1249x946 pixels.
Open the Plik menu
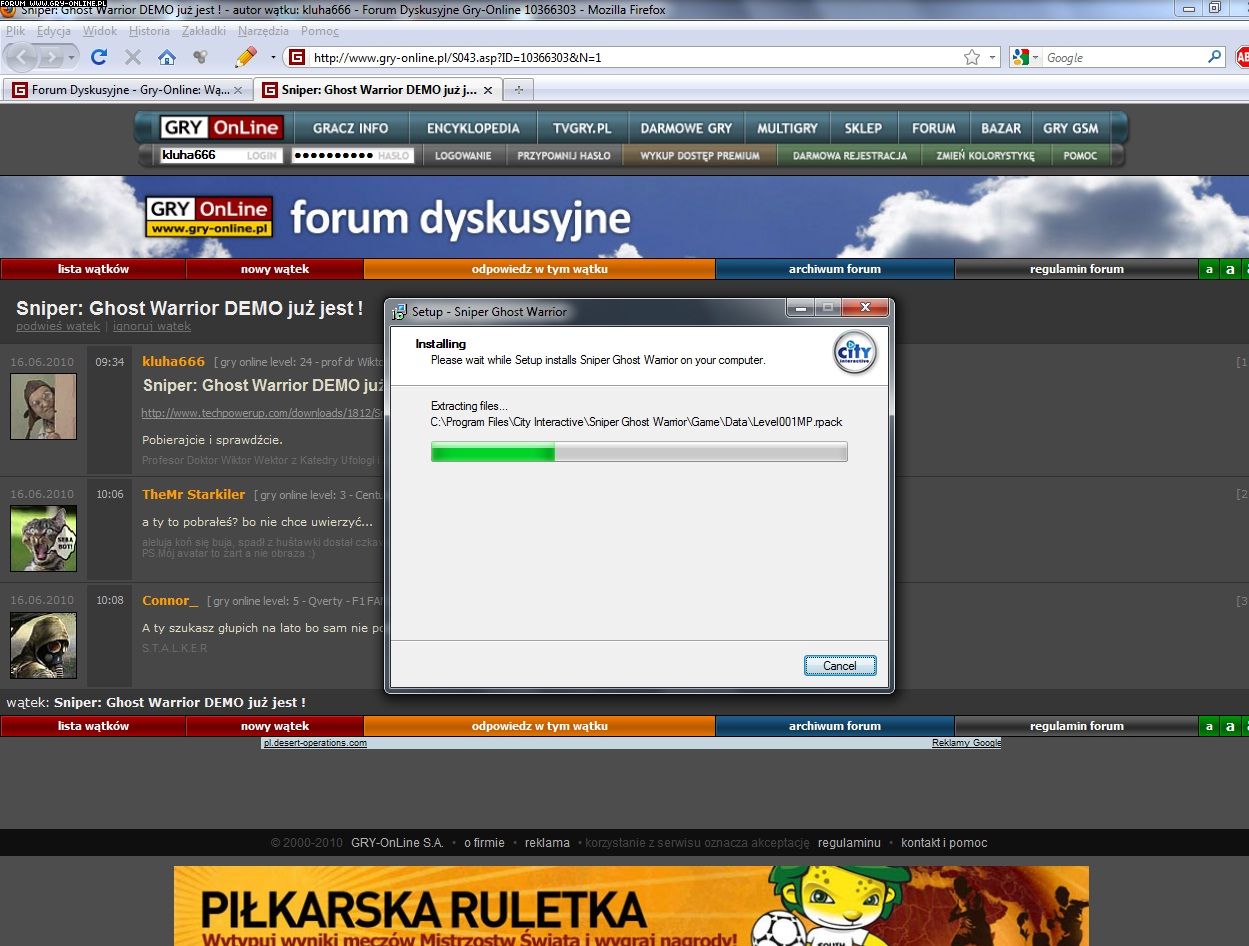[x=15, y=31]
